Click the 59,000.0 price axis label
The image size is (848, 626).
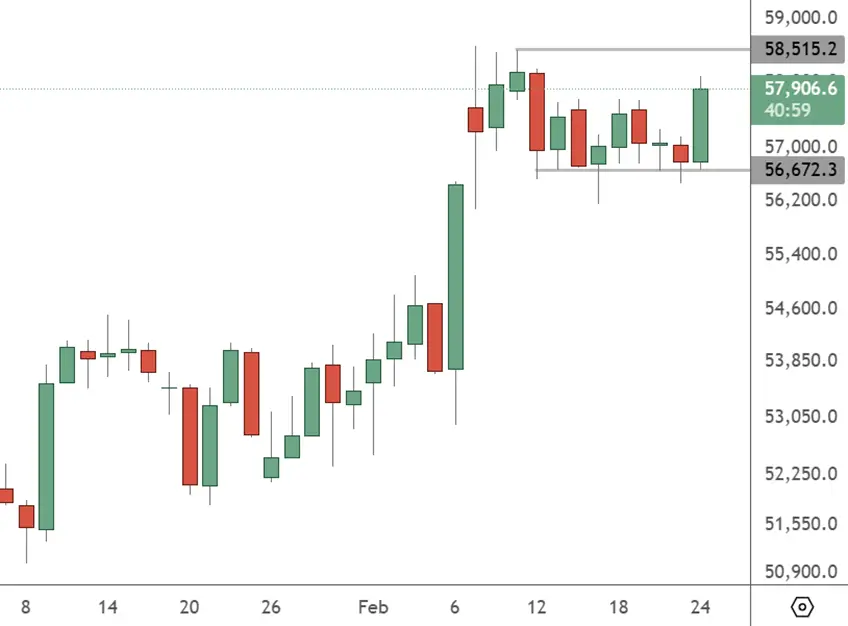click(799, 17)
